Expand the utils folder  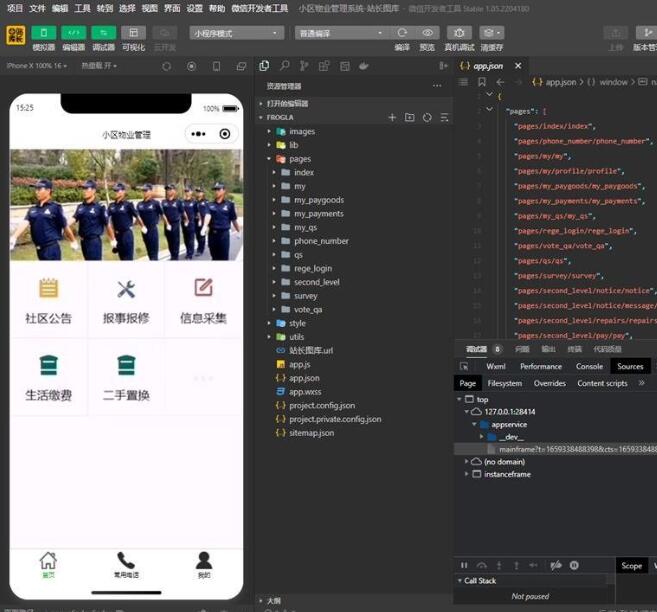296,337
